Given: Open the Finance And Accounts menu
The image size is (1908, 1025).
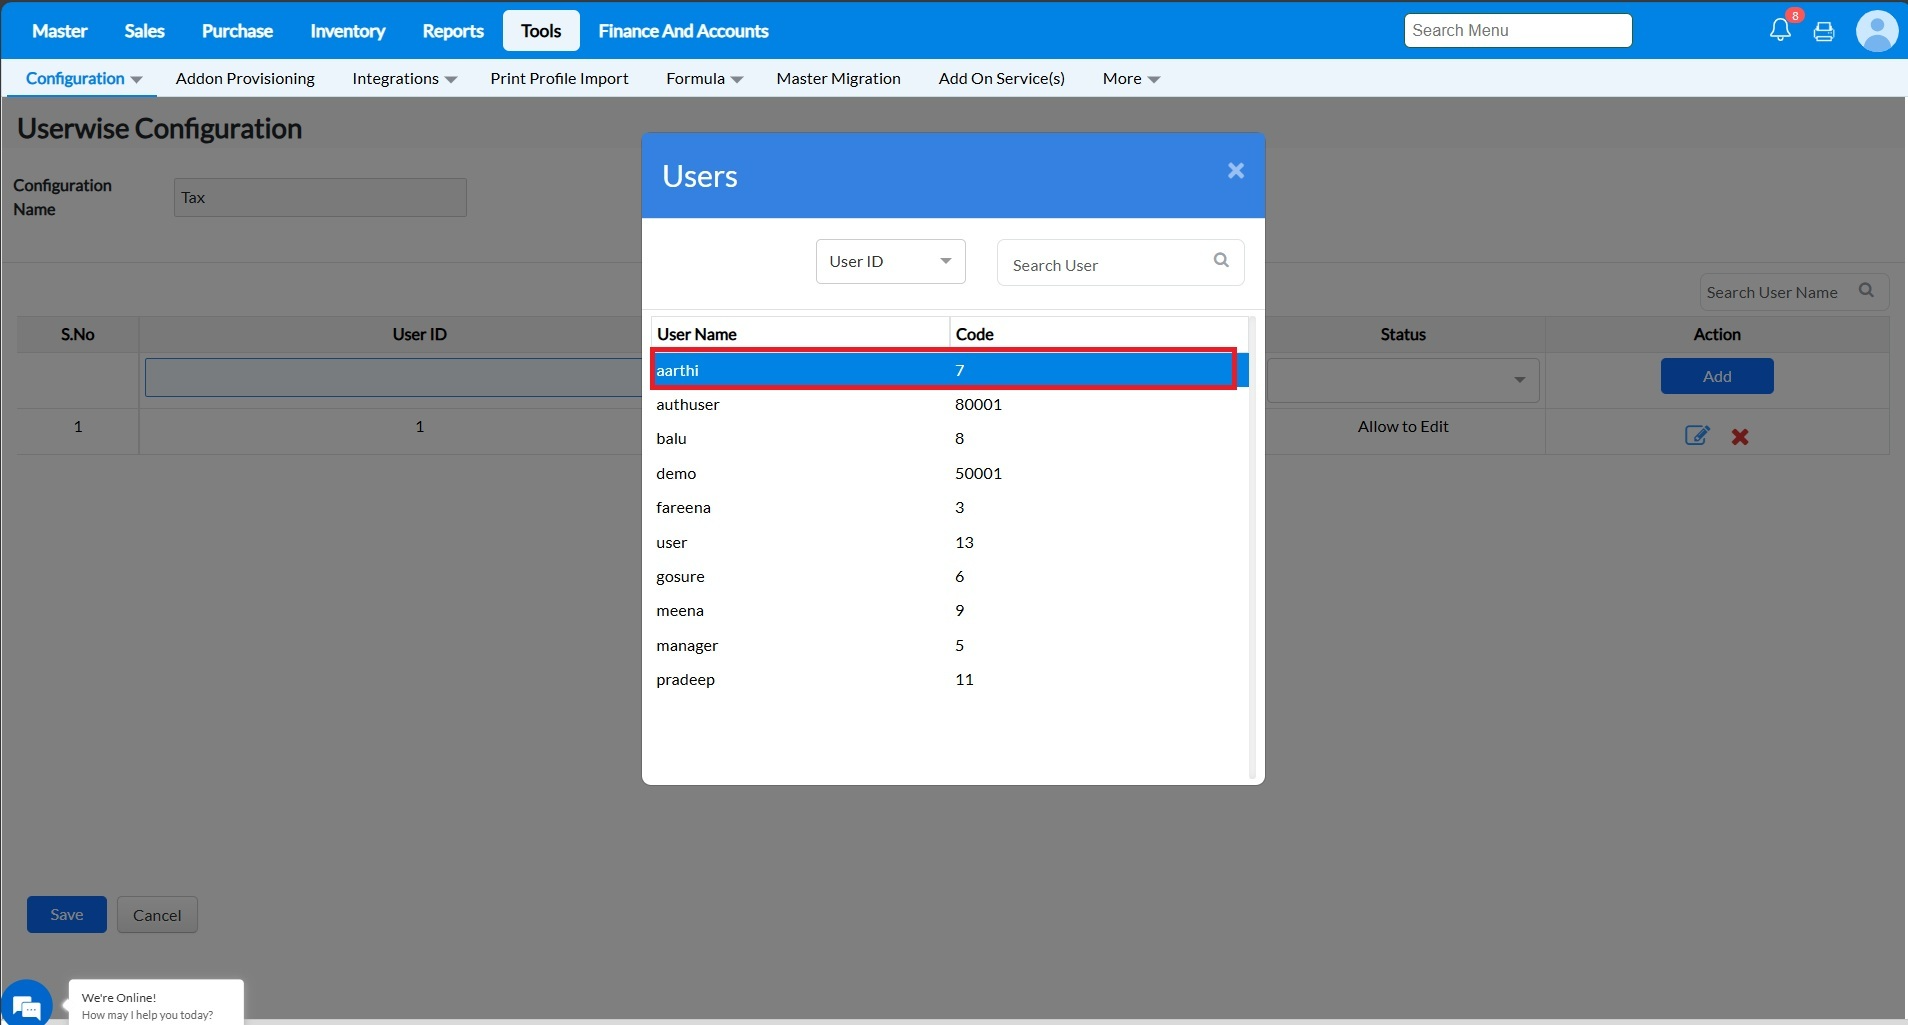Looking at the screenshot, I should [683, 31].
